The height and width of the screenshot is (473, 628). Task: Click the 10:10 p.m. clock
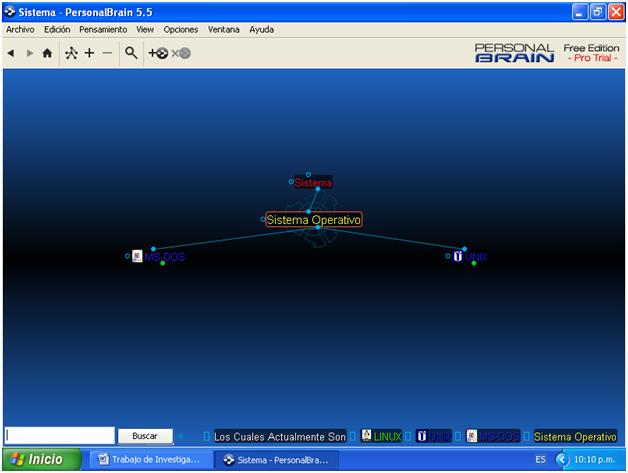tap(594, 459)
